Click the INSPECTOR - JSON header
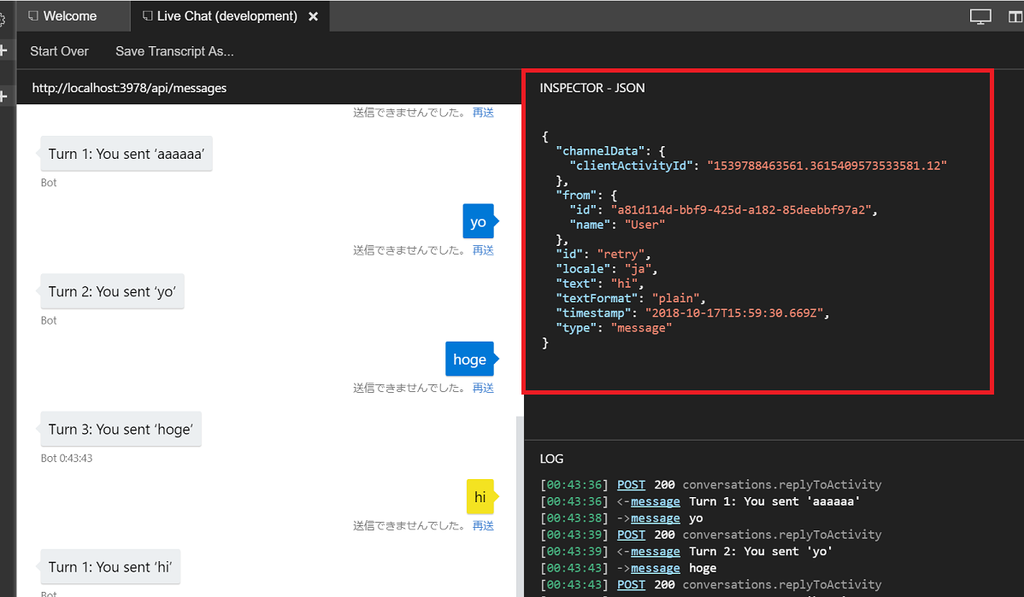The image size is (1024, 597). coord(592,88)
